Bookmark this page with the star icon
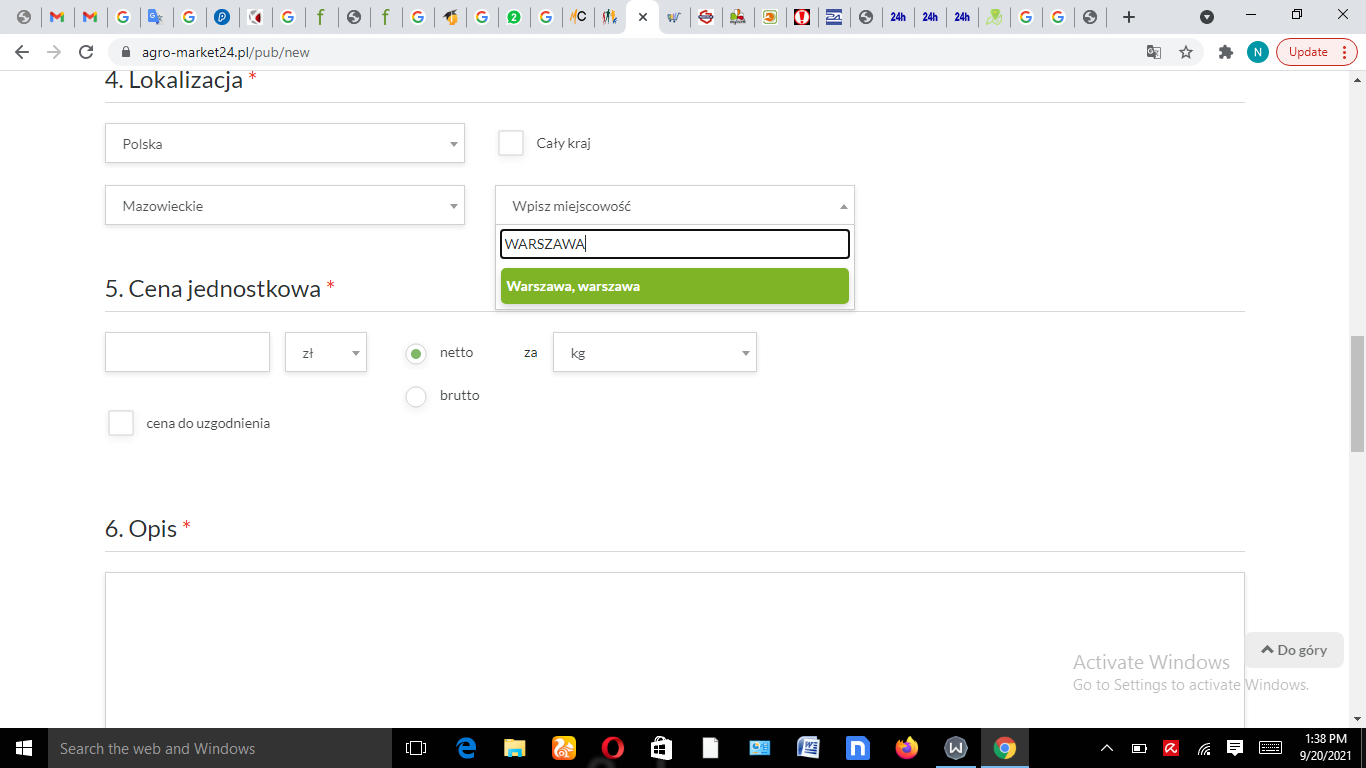1366x768 pixels. pyautogui.click(x=1186, y=52)
